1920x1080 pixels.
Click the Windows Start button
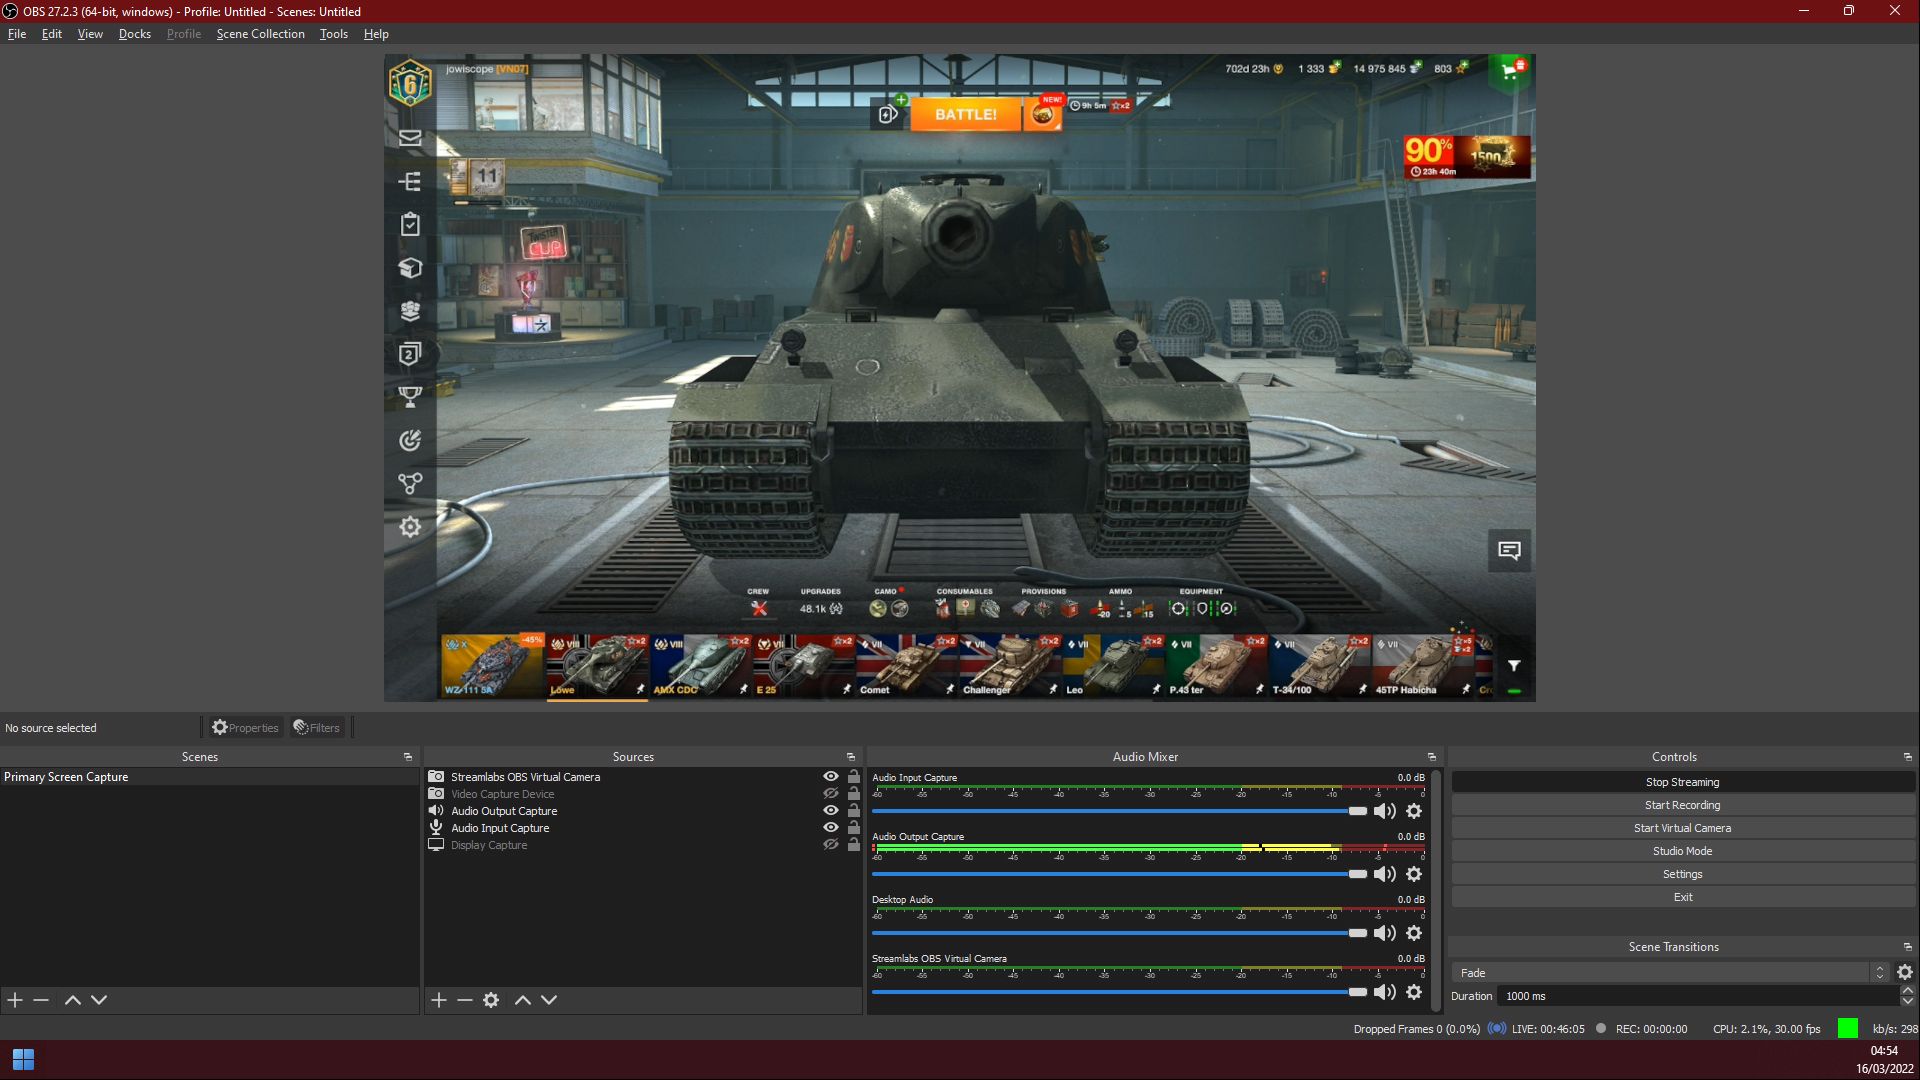tap(23, 1059)
